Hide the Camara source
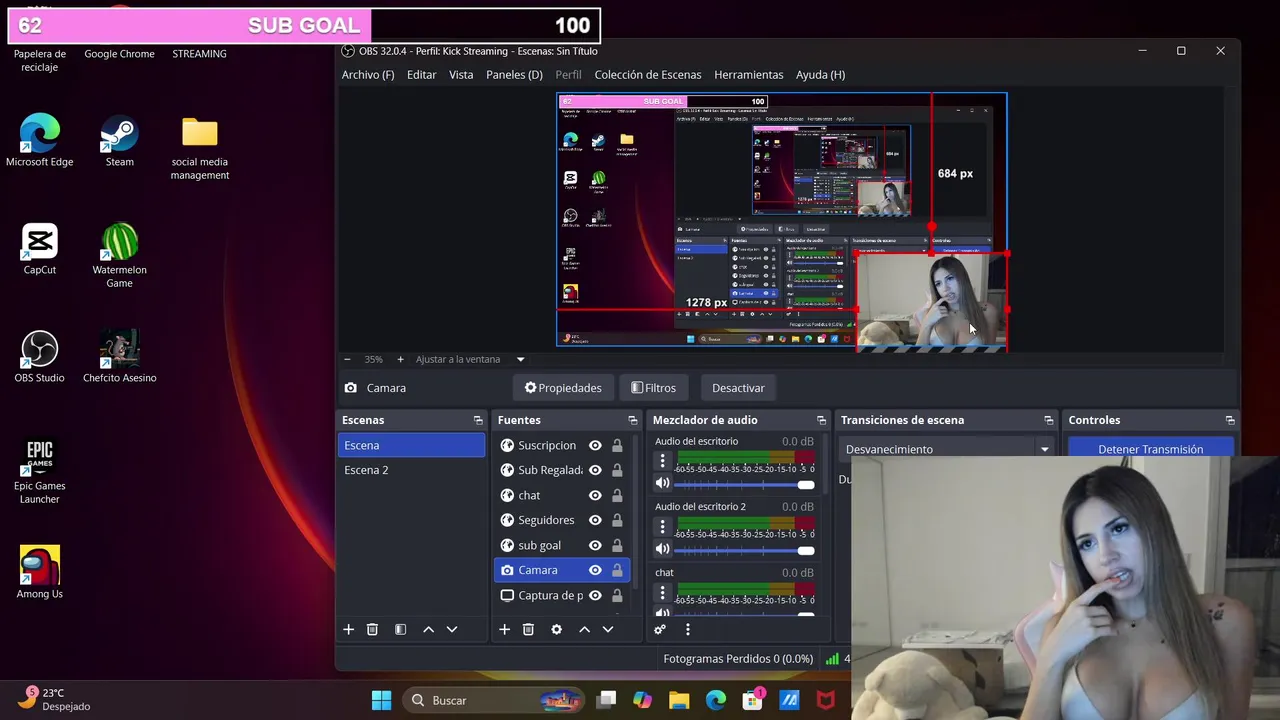This screenshot has height=720, width=1280. pos(595,570)
